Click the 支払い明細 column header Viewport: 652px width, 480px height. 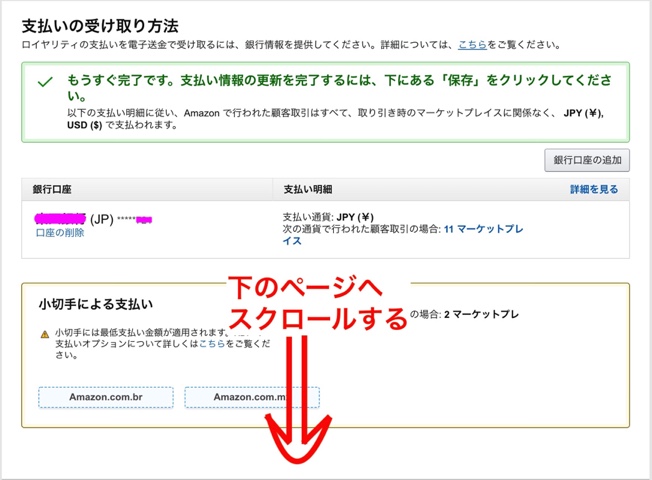pos(307,189)
